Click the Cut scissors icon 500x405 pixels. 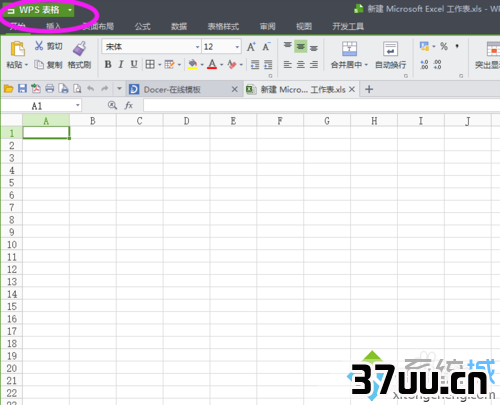pos(39,46)
